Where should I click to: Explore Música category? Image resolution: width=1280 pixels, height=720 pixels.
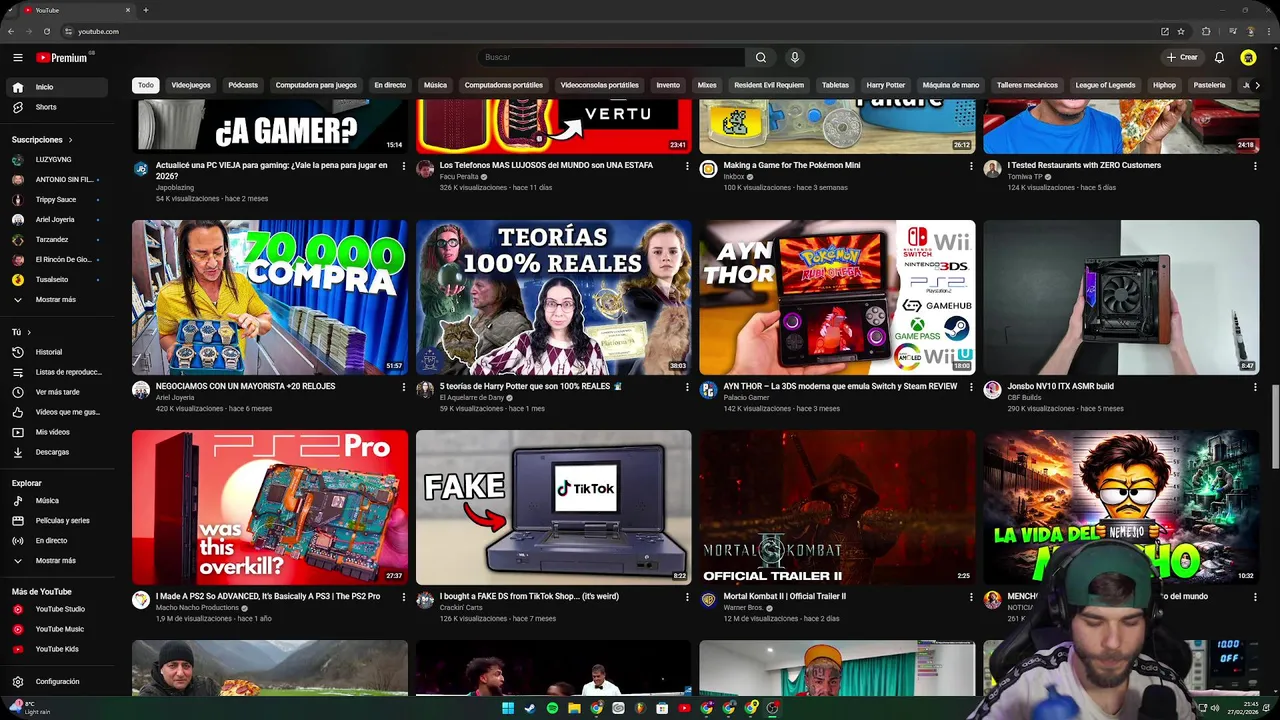click(57, 500)
